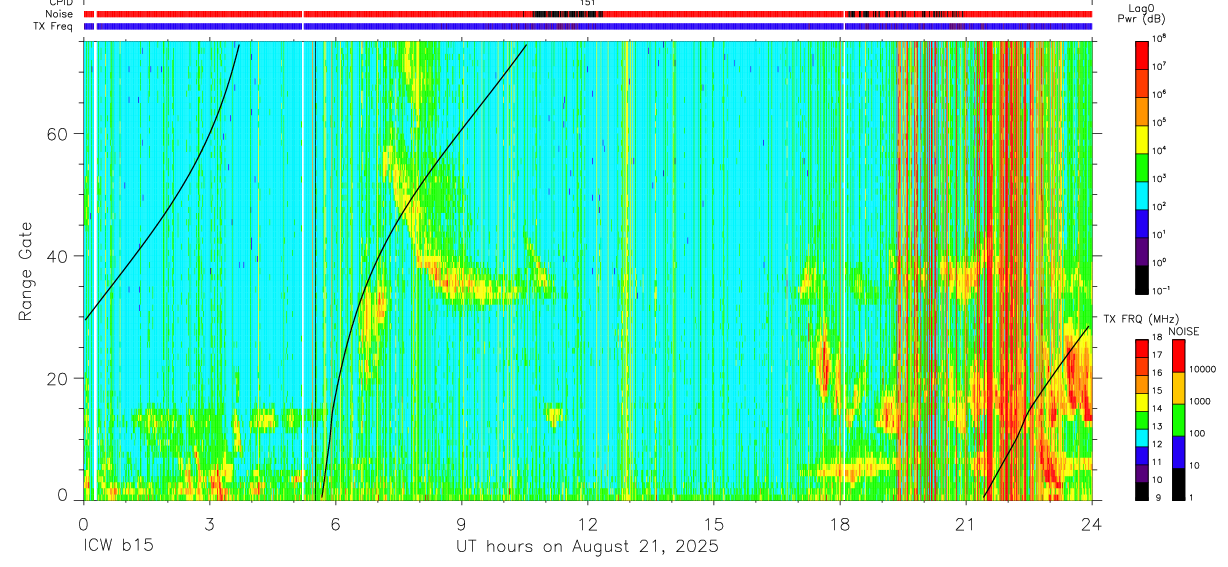
Task: Click tick label 20 on the Range Gate axis
Action: pos(58,379)
